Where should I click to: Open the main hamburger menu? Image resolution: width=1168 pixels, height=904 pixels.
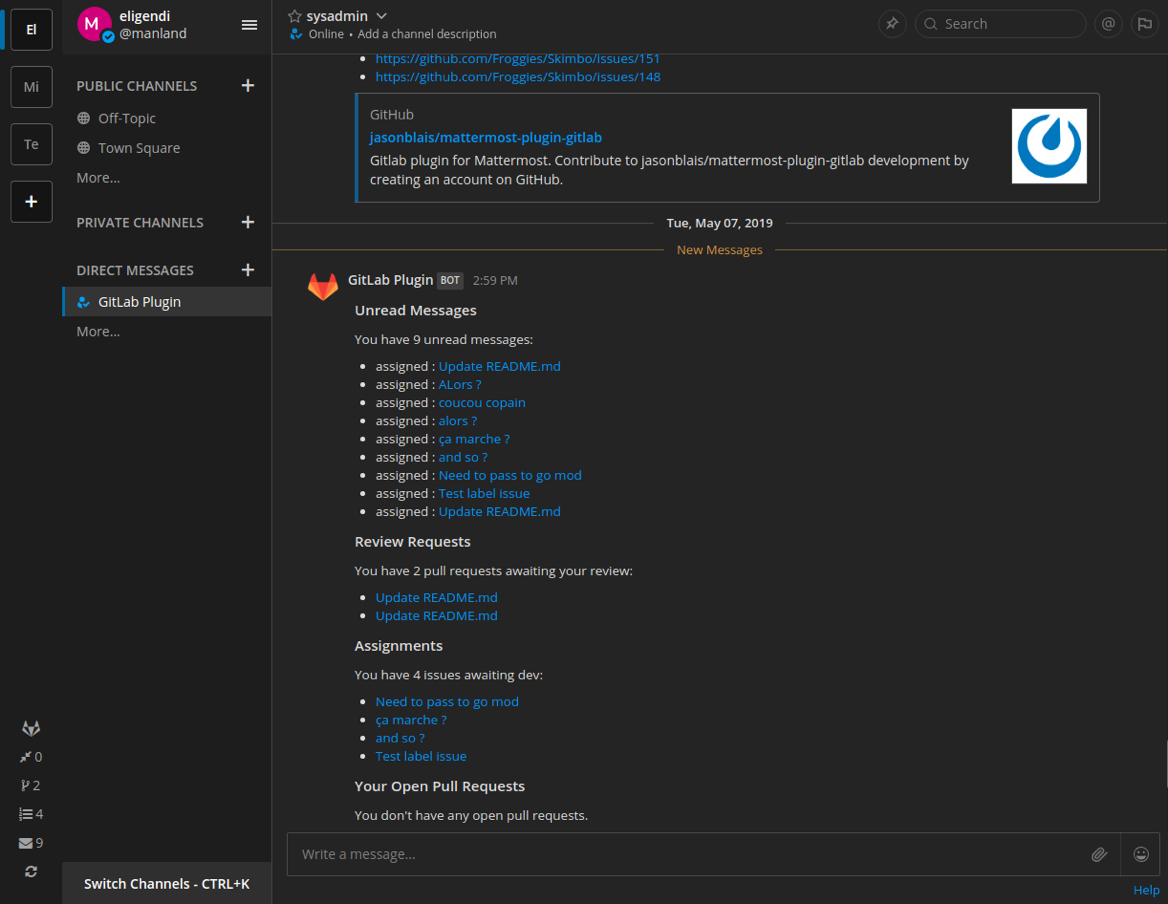pyautogui.click(x=250, y=25)
